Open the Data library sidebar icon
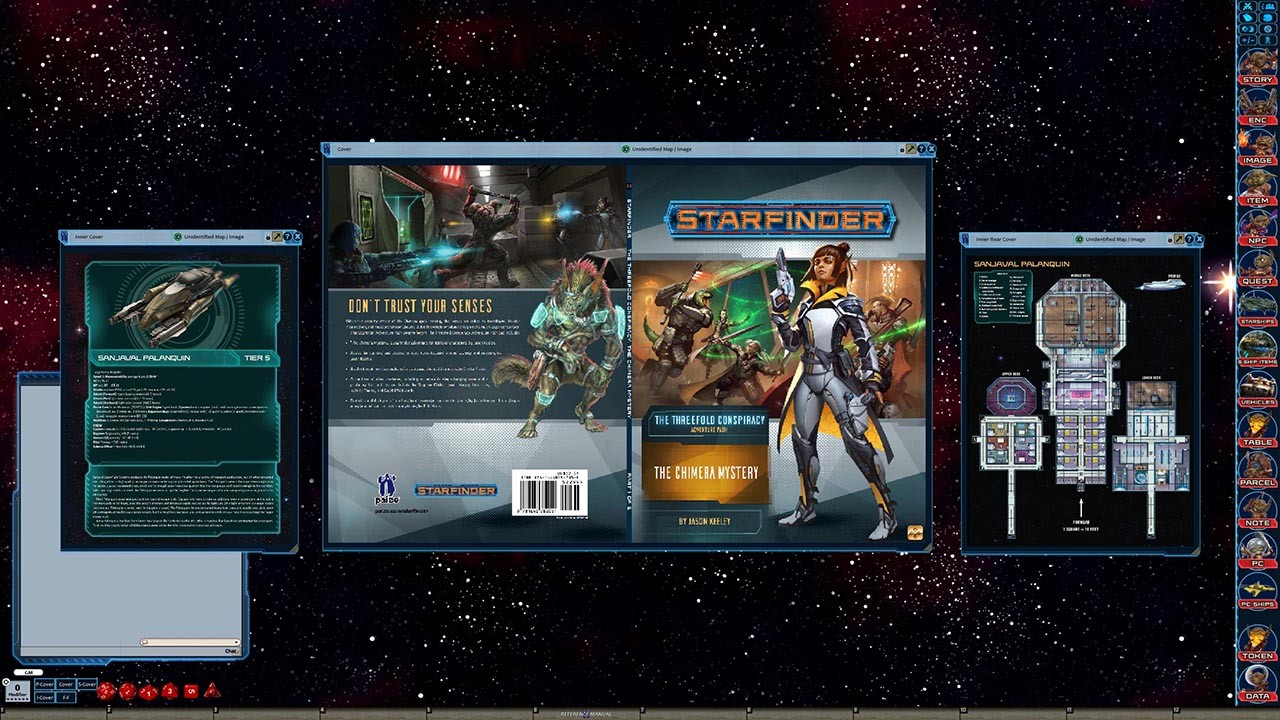The height and width of the screenshot is (720, 1280). 1257,694
